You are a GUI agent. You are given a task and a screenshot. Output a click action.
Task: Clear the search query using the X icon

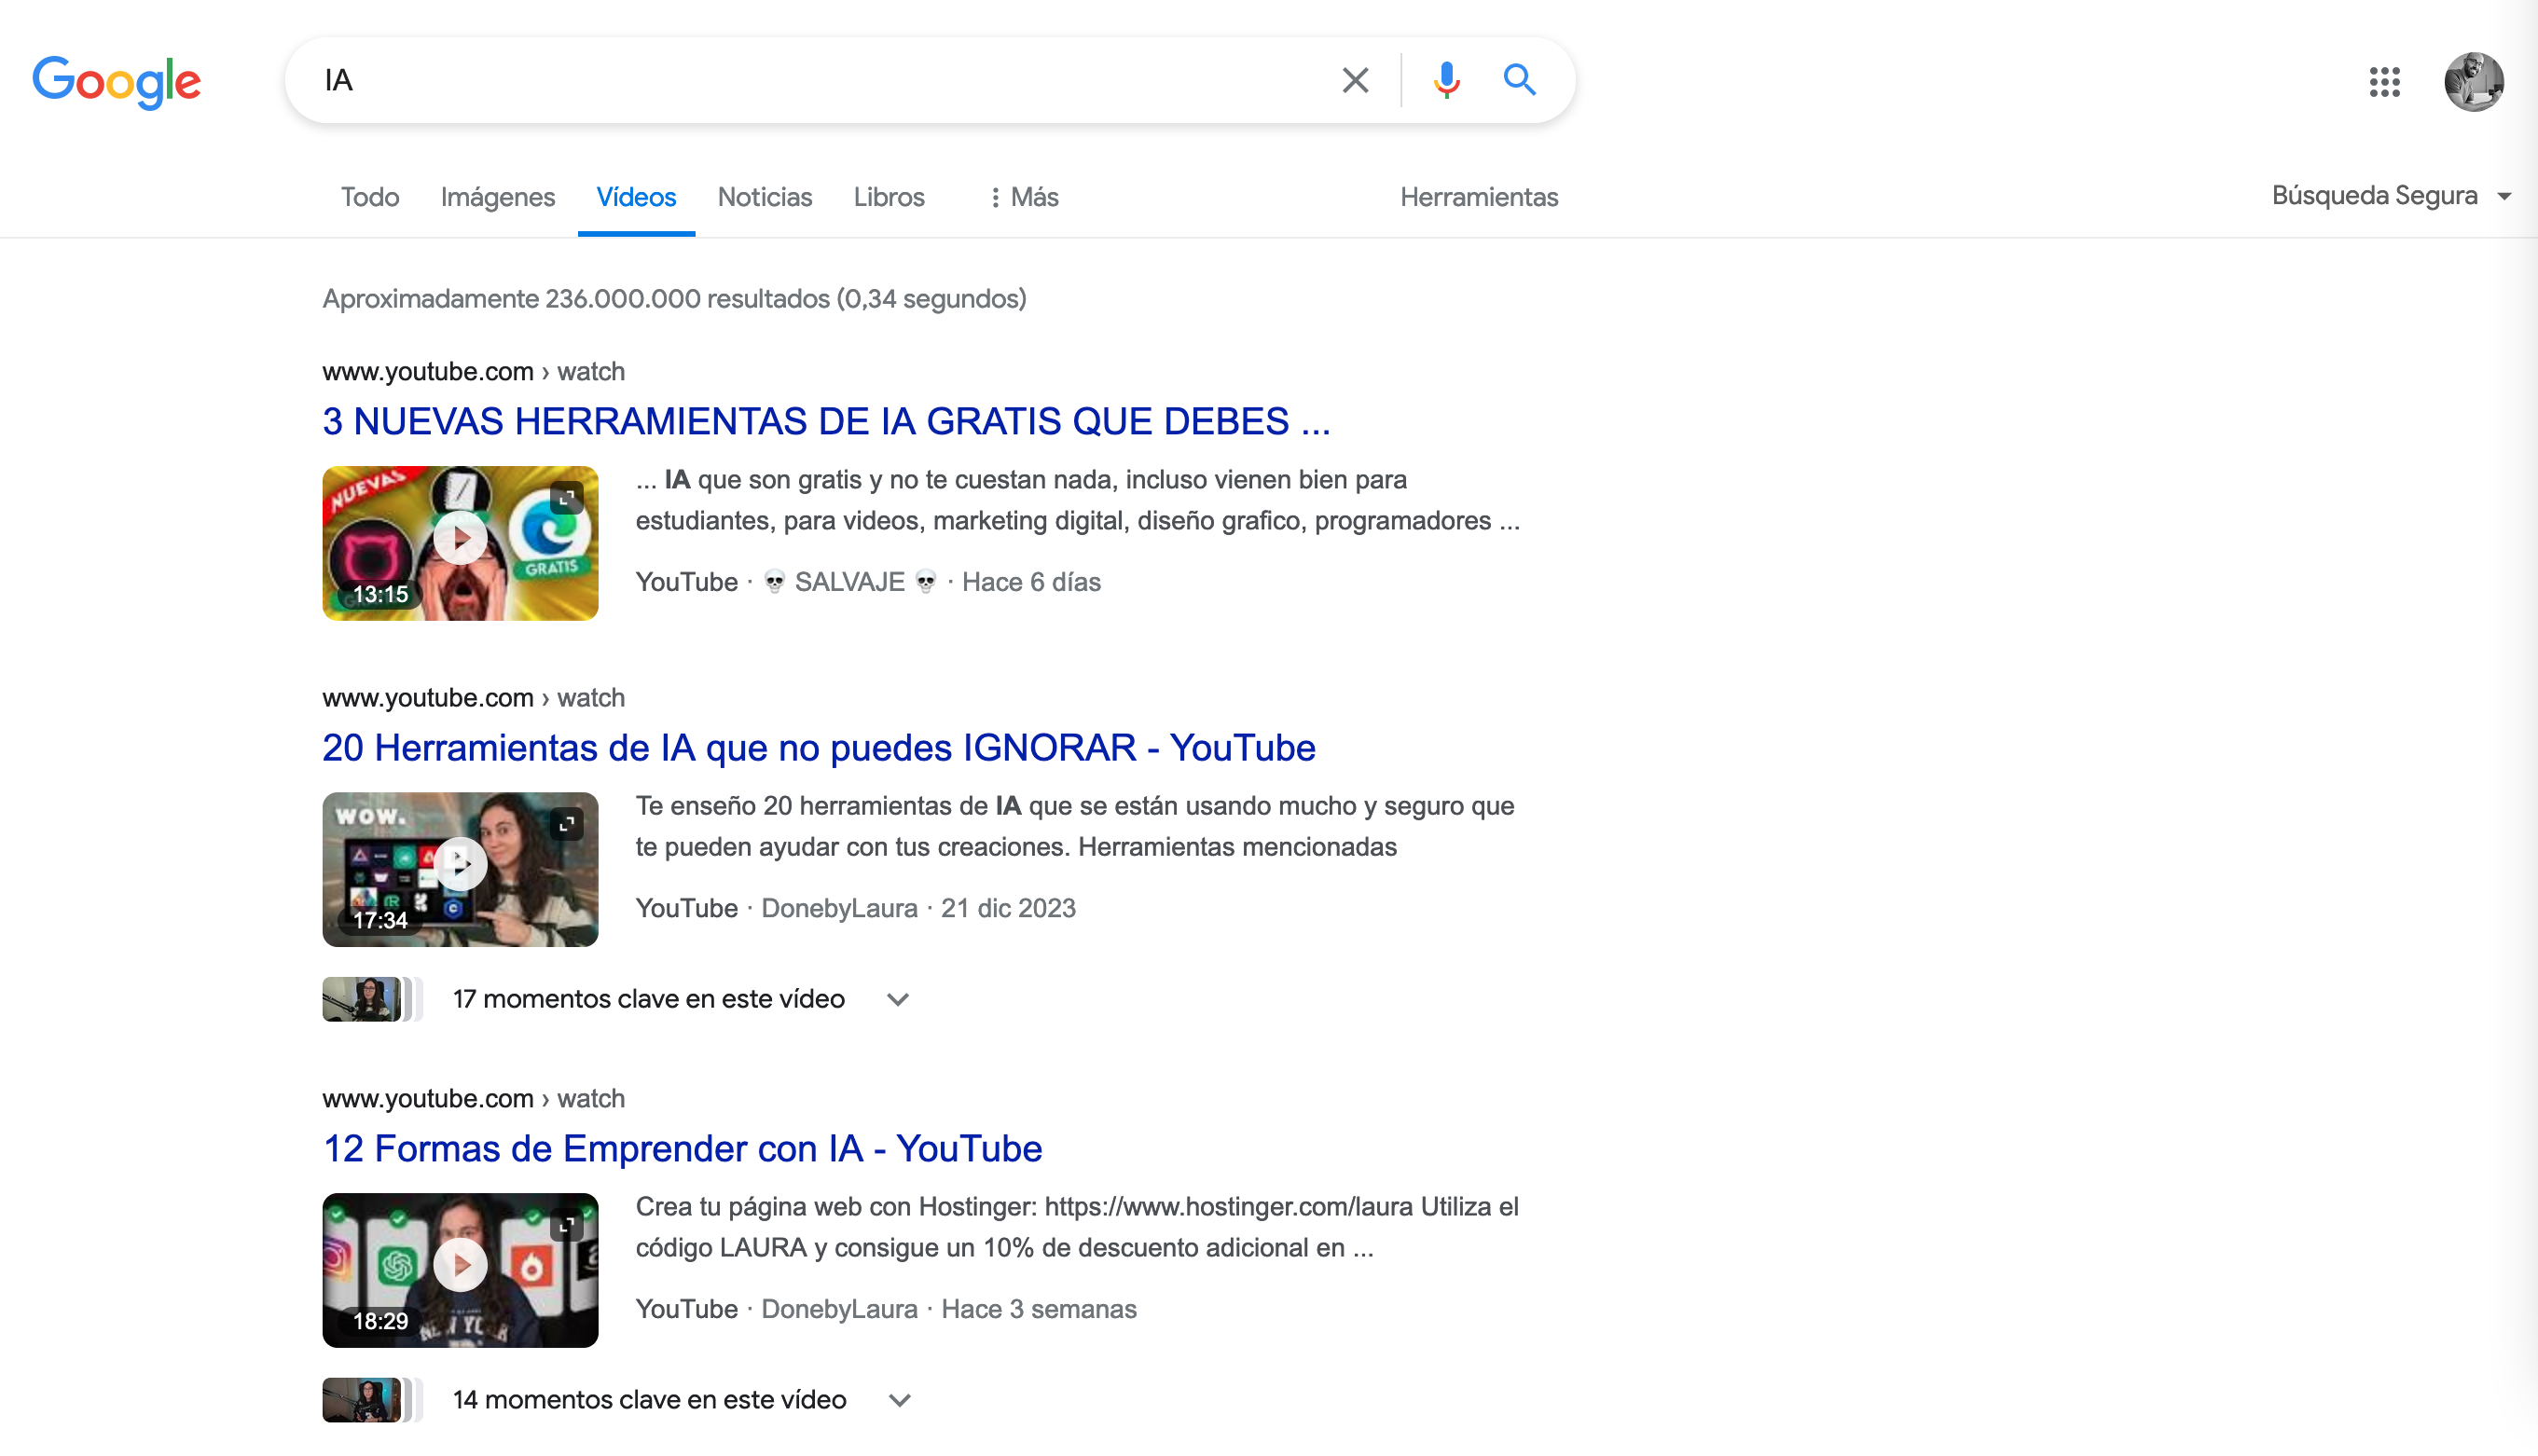1355,80
